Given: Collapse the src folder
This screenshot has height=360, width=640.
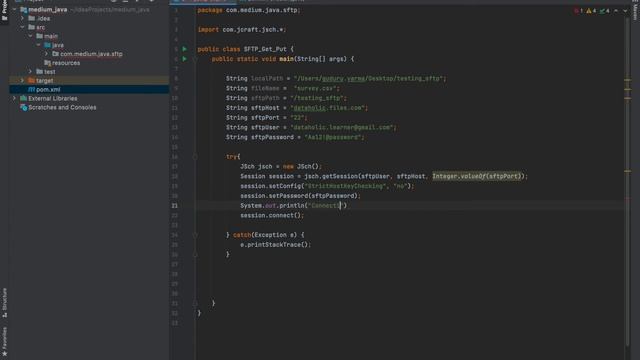Looking at the screenshot, I should point(23,27).
